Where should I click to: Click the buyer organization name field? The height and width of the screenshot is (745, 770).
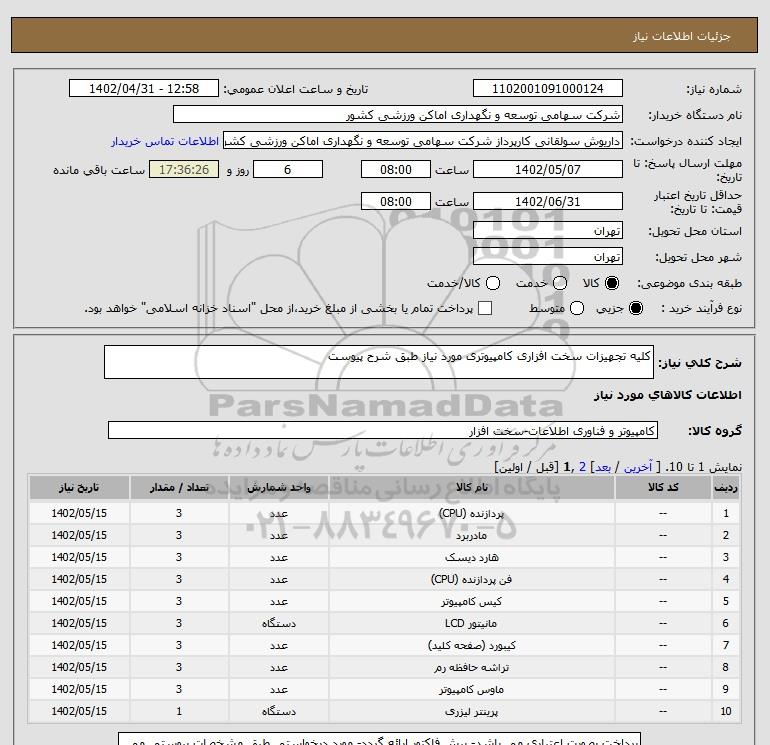[x=398, y=114]
